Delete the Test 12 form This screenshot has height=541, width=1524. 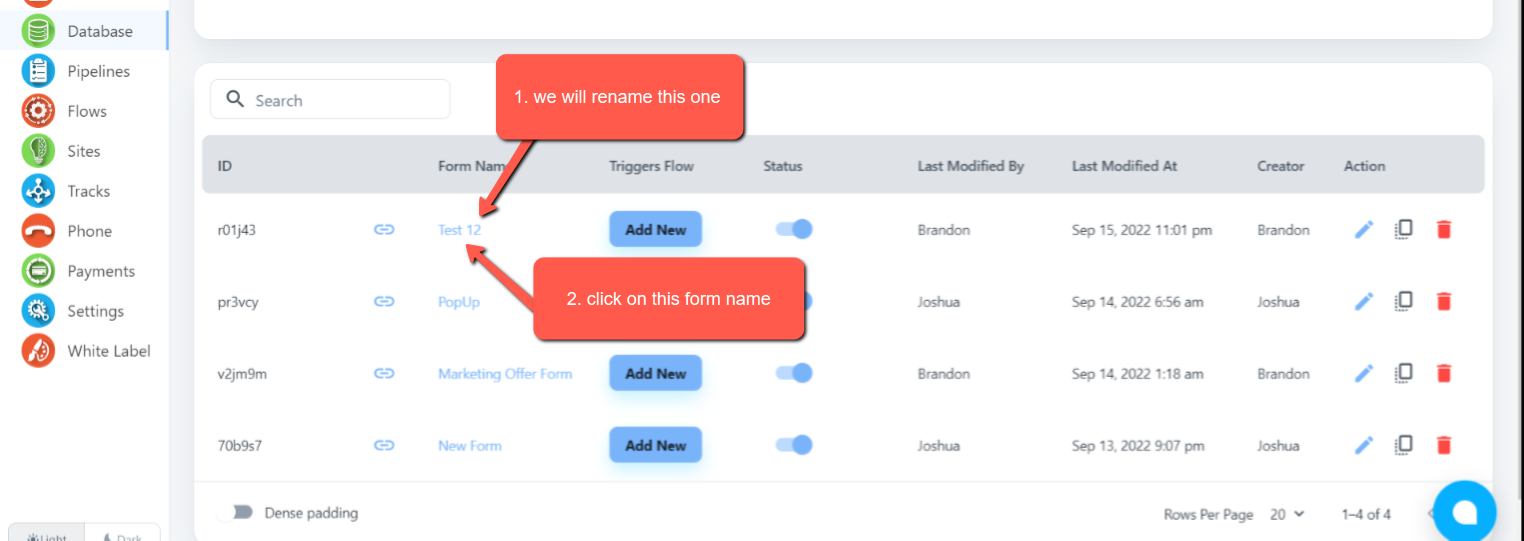coord(1443,230)
